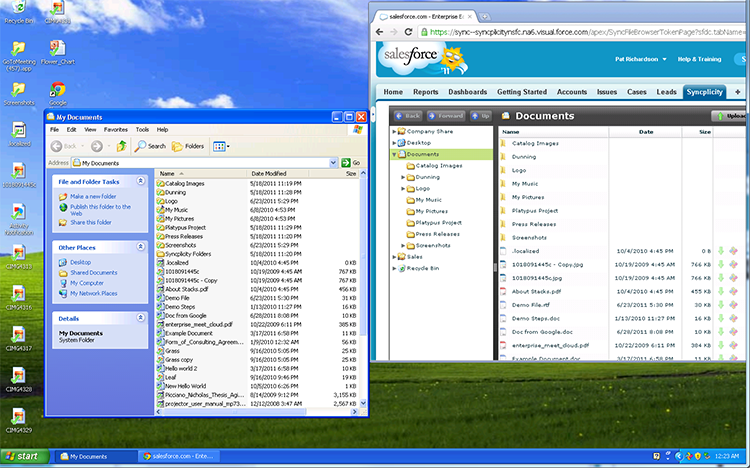
Task: Toggle Folders pane in My Documents toolbar
Action: point(188,146)
